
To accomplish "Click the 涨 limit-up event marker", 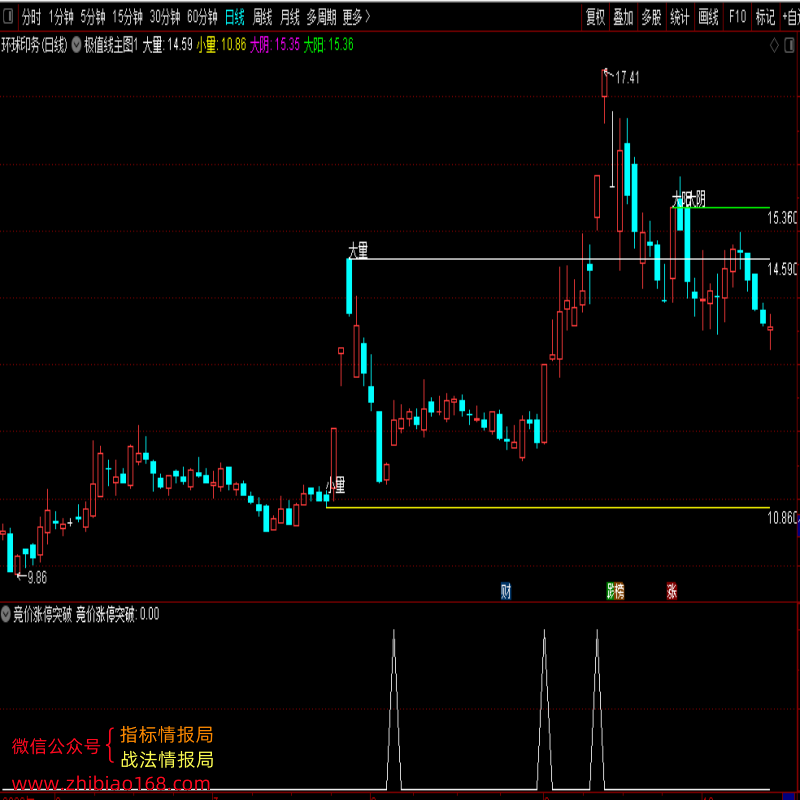I will [x=672, y=591].
